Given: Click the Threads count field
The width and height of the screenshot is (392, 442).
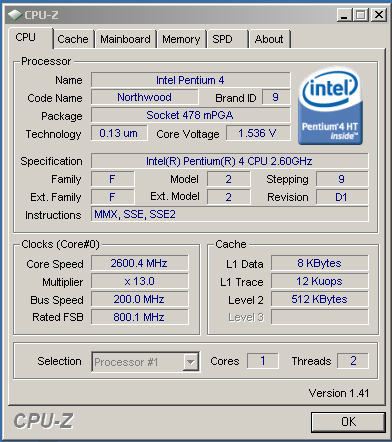Looking at the screenshot, I should [x=353, y=361].
